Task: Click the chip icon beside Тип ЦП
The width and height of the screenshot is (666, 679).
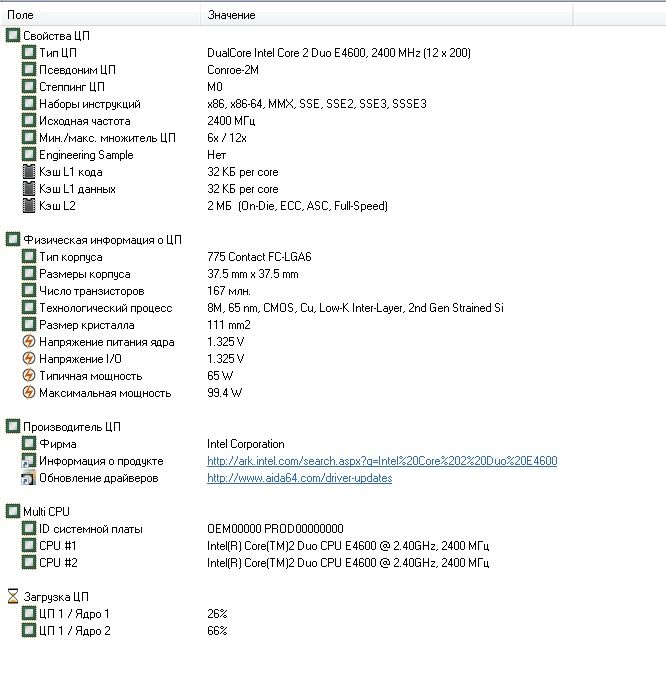Action: coord(29,52)
